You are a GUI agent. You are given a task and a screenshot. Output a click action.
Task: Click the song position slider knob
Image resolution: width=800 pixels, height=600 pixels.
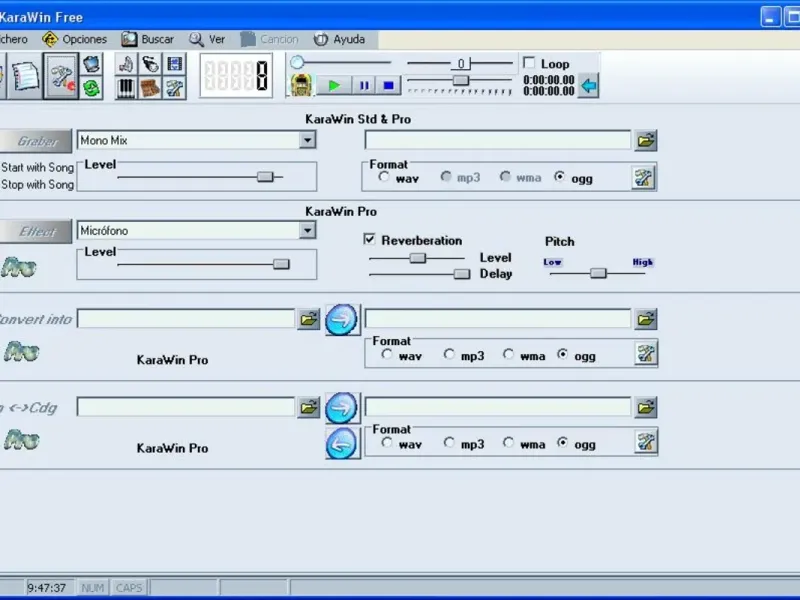pos(297,62)
